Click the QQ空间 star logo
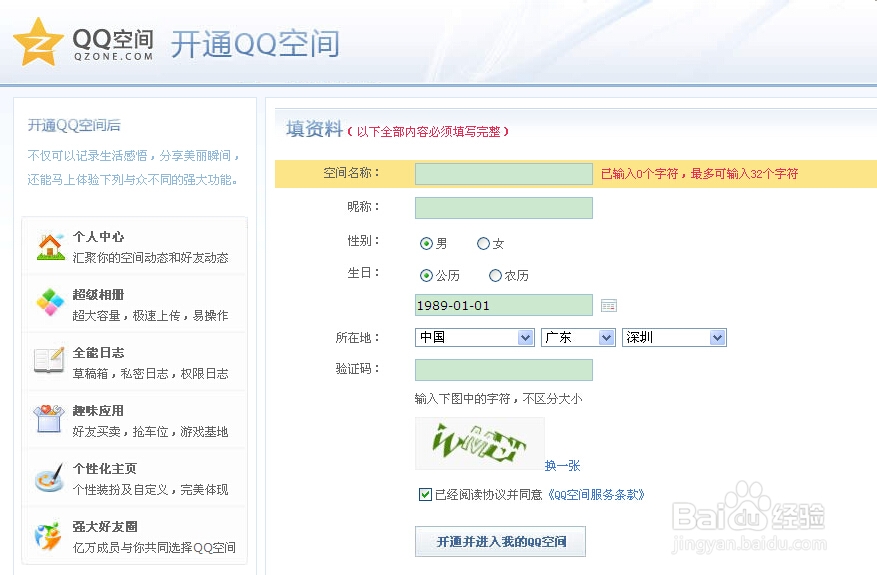Viewport: 877px width, 575px height. click(38, 43)
